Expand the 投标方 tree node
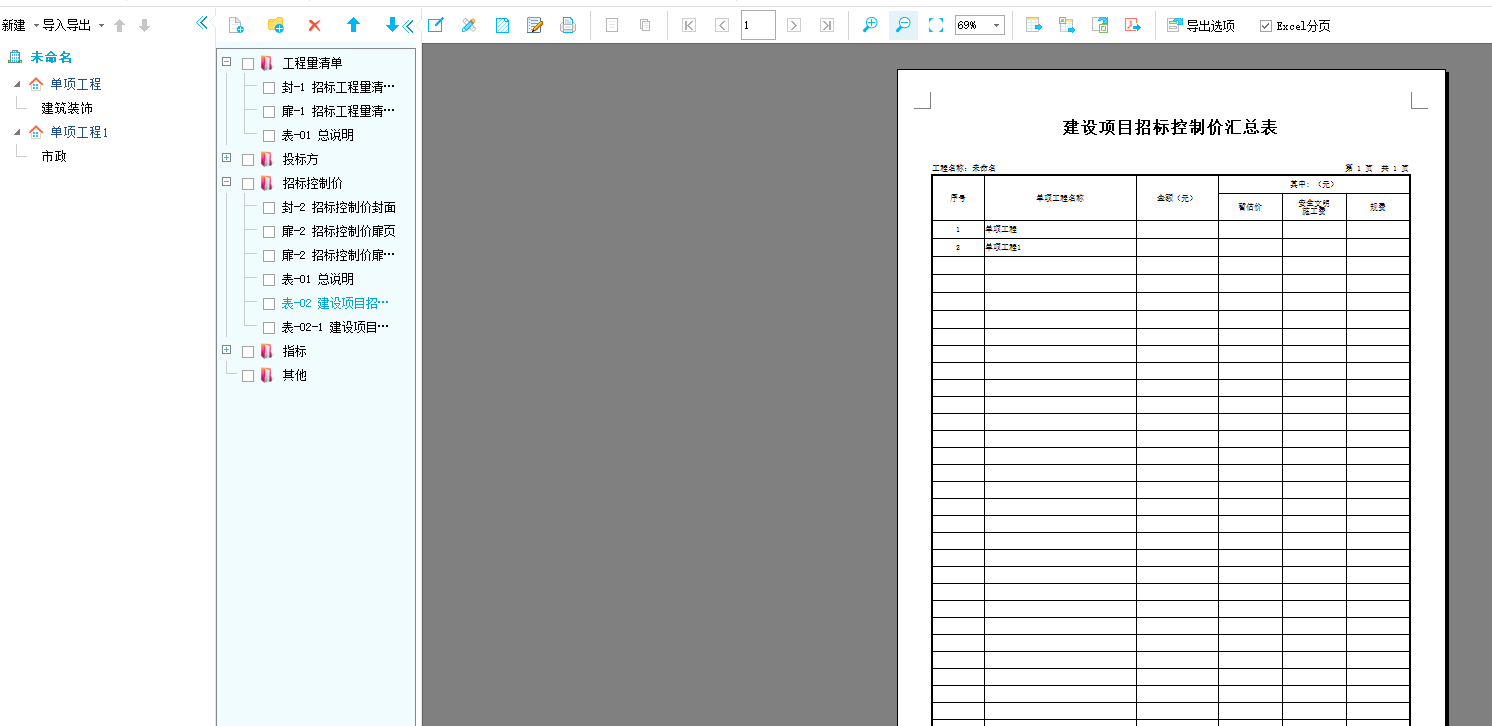The width and height of the screenshot is (1492, 726). coord(227,158)
